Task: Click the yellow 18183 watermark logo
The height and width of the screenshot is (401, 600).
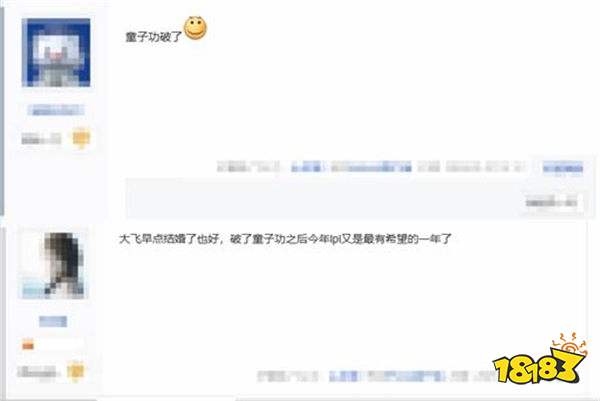Action: point(539,360)
